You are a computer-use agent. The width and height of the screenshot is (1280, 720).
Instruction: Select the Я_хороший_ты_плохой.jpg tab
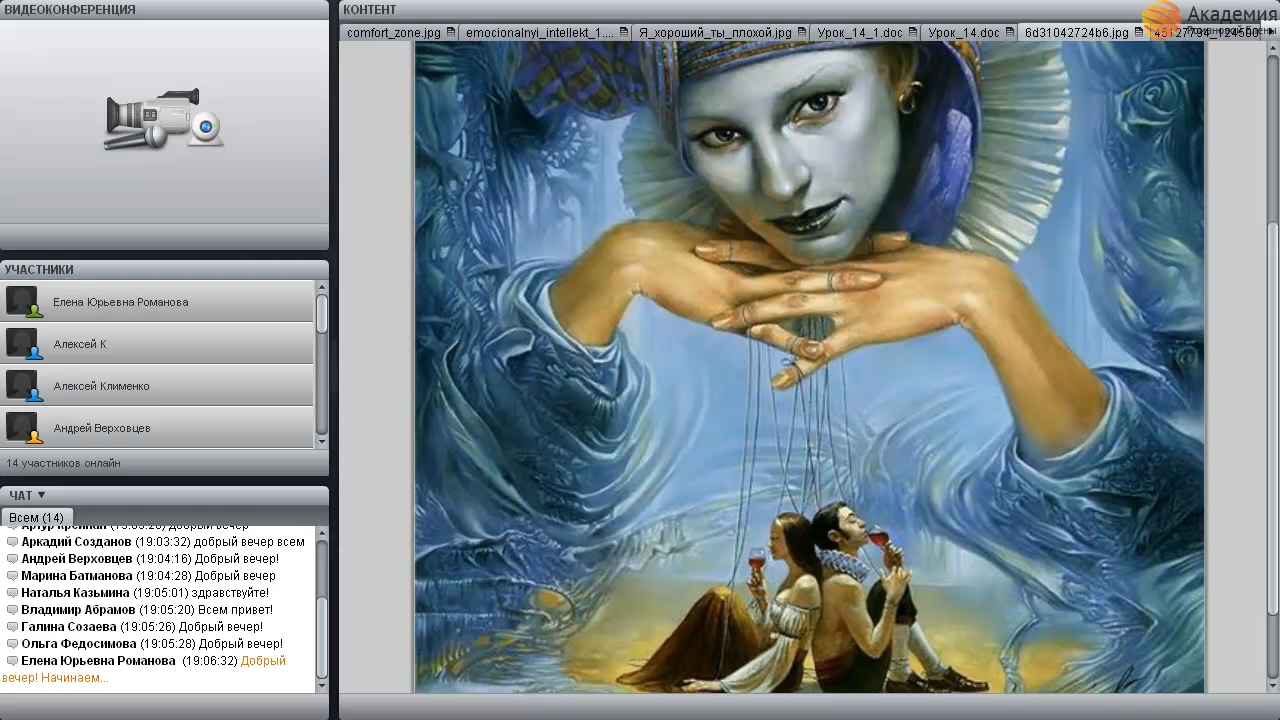[721, 33]
